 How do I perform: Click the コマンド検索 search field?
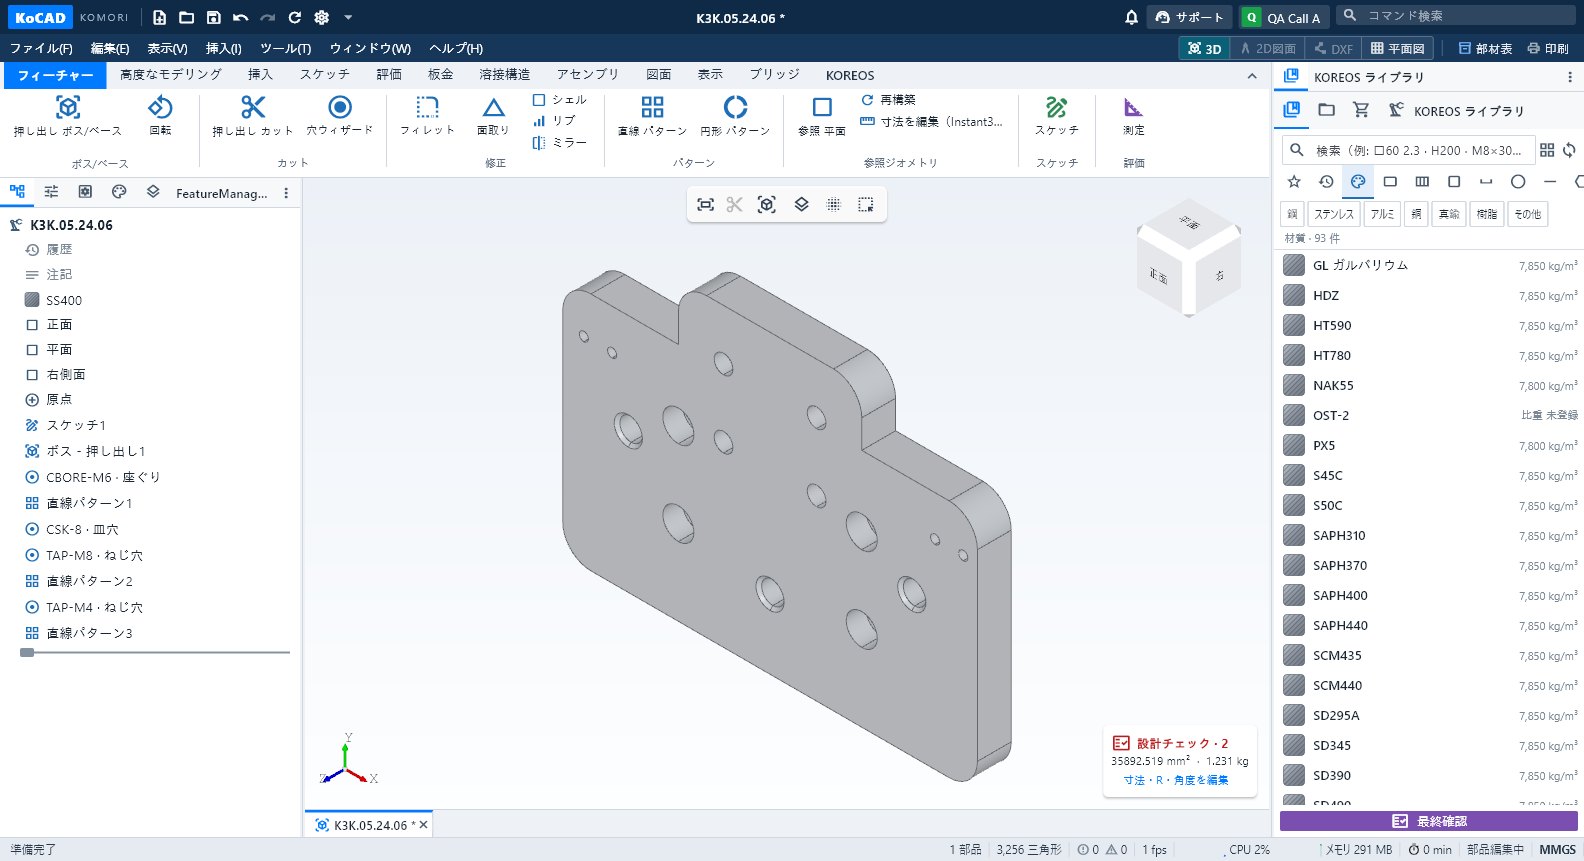(x=1456, y=15)
